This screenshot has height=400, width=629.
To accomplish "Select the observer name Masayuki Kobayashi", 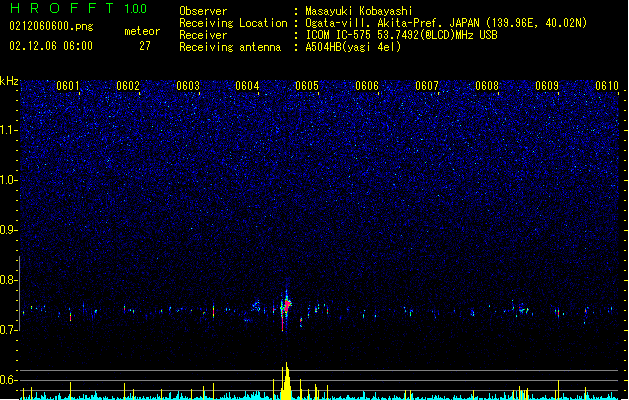I will [x=359, y=11].
